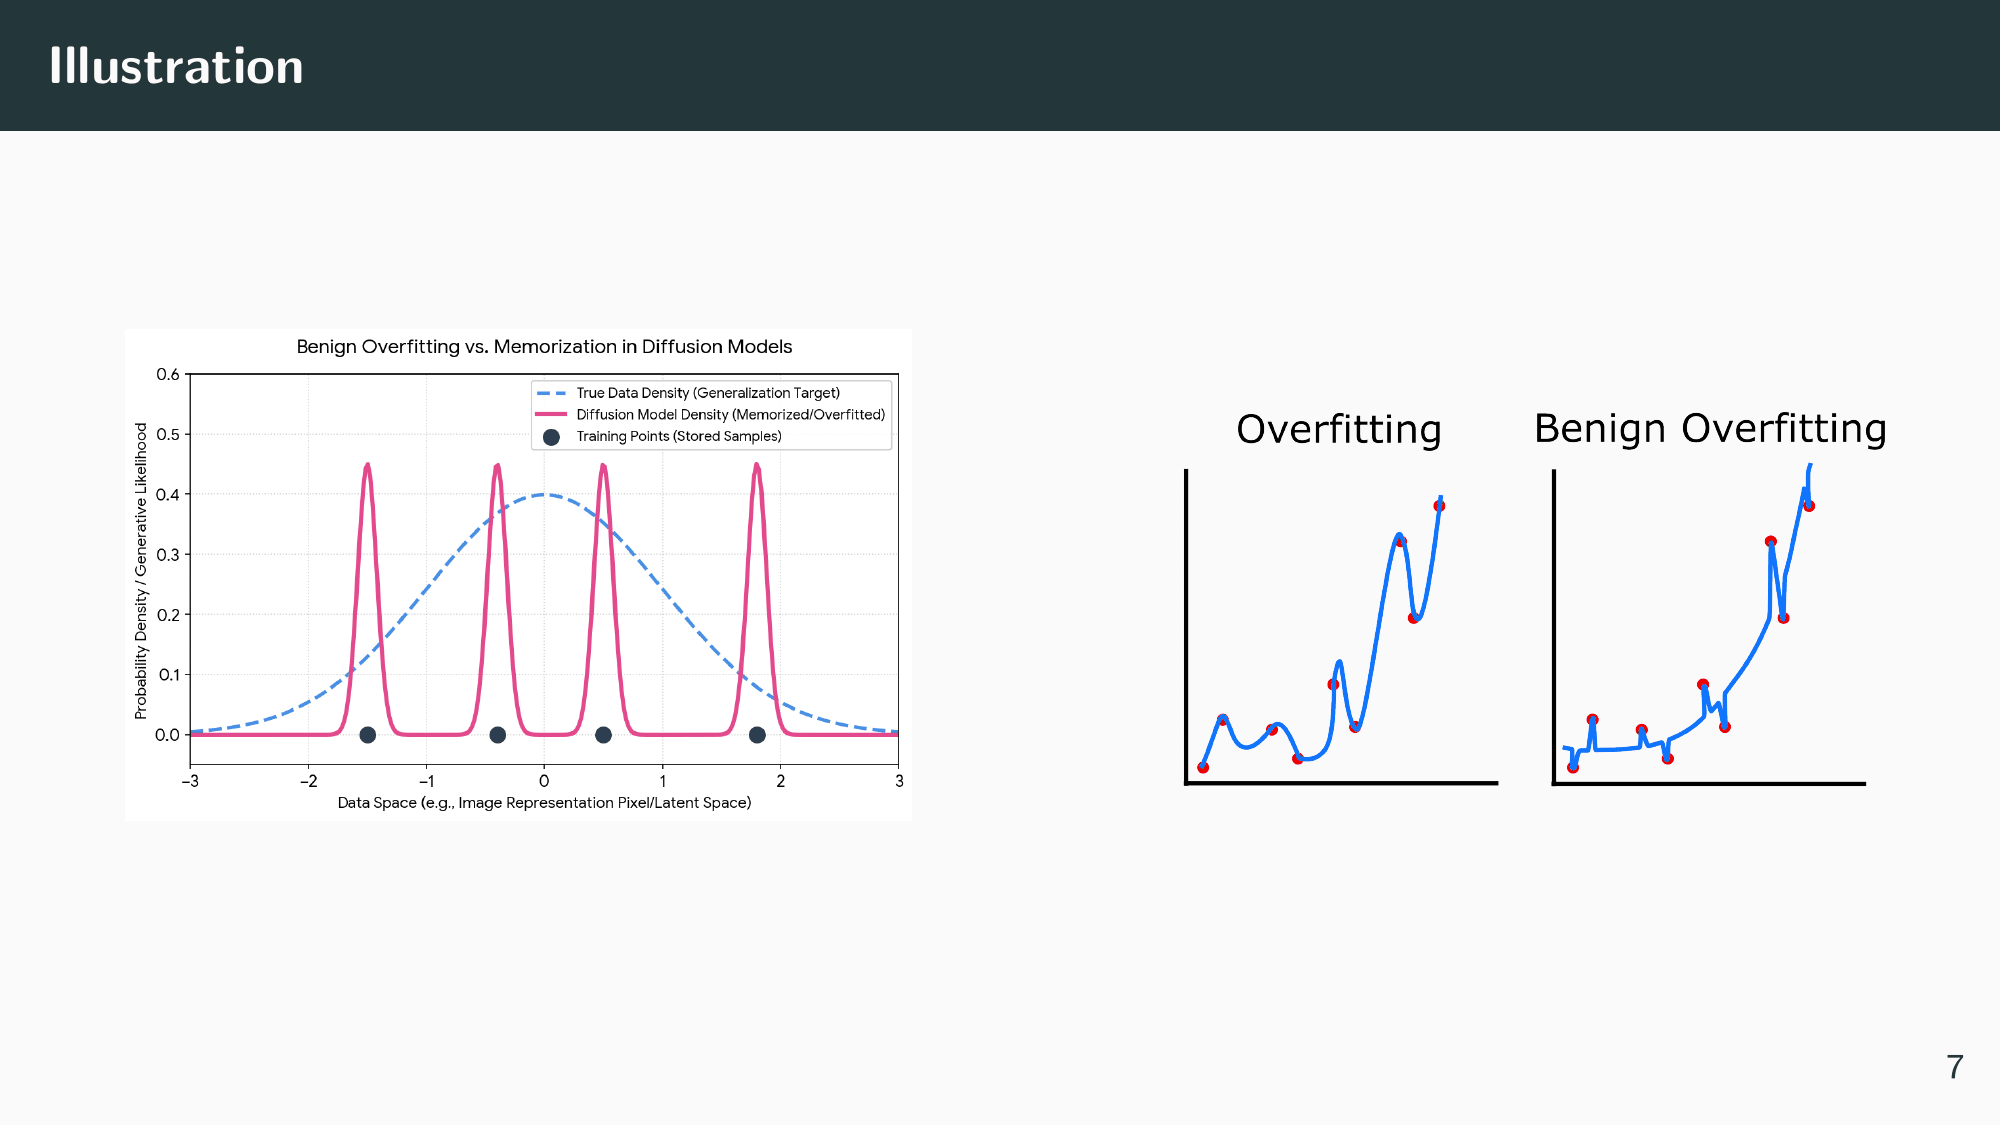This screenshot has height=1126, width=2000.
Task: Select the x-axis label "Data Space" text
Action: point(544,803)
